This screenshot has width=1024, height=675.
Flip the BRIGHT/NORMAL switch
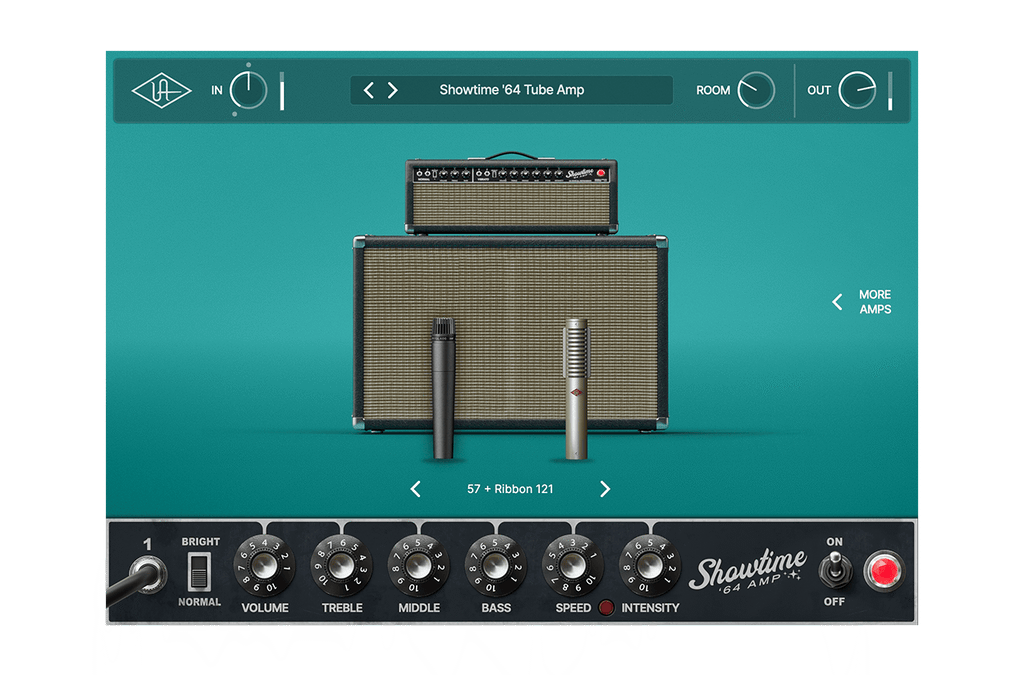(x=199, y=572)
